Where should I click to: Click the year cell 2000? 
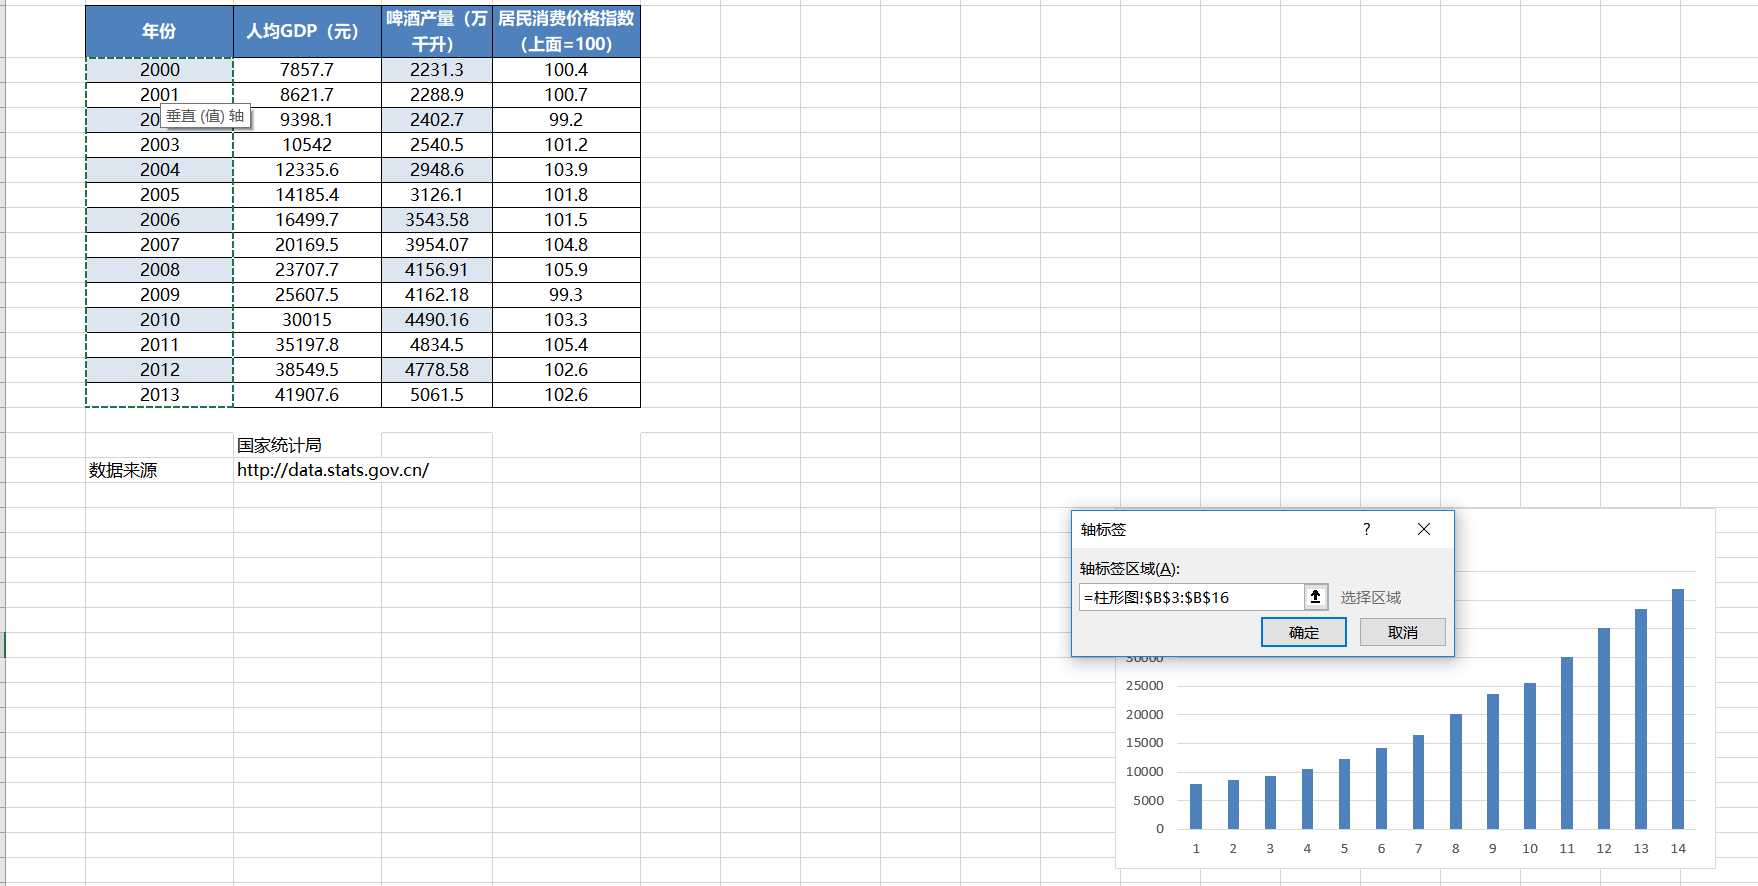[160, 70]
